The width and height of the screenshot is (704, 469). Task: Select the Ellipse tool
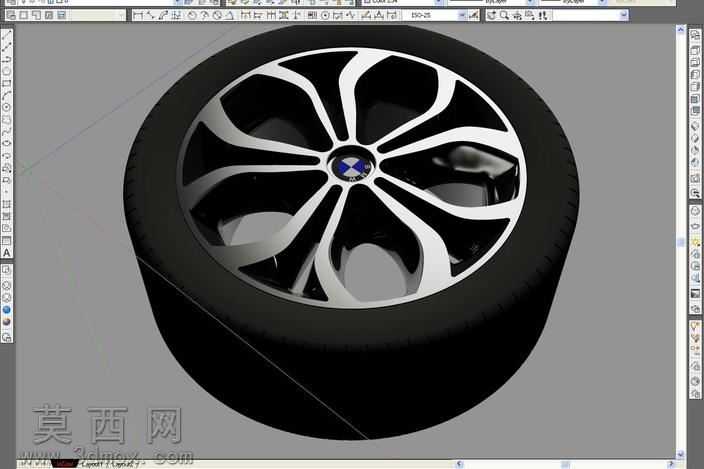tap(7, 144)
